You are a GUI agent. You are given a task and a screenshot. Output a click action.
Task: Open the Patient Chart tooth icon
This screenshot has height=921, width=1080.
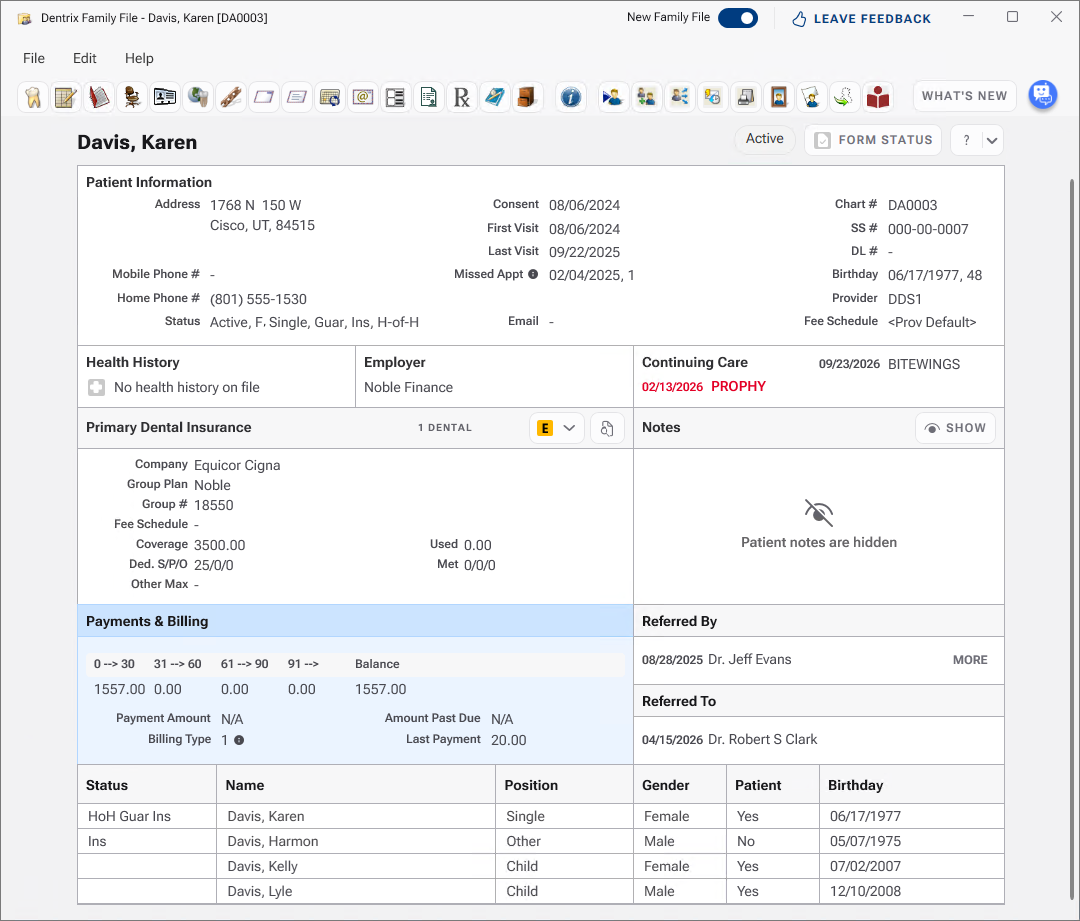tap(33, 97)
